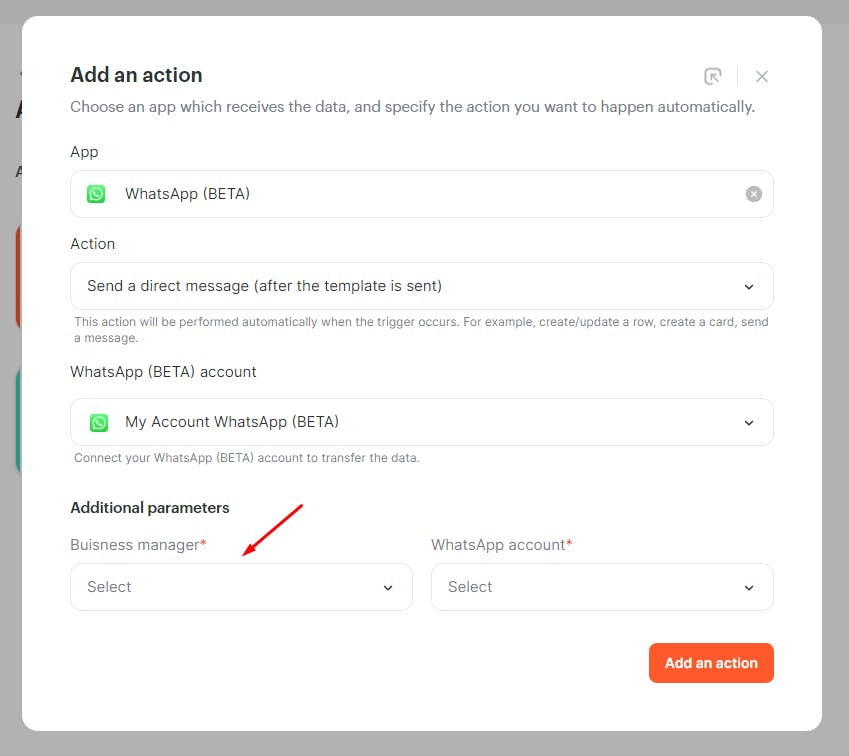The height and width of the screenshot is (756, 849).
Task: Click the 'WhatsApp account' required field label
Action: pyautogui.click(x=501, y=545)
